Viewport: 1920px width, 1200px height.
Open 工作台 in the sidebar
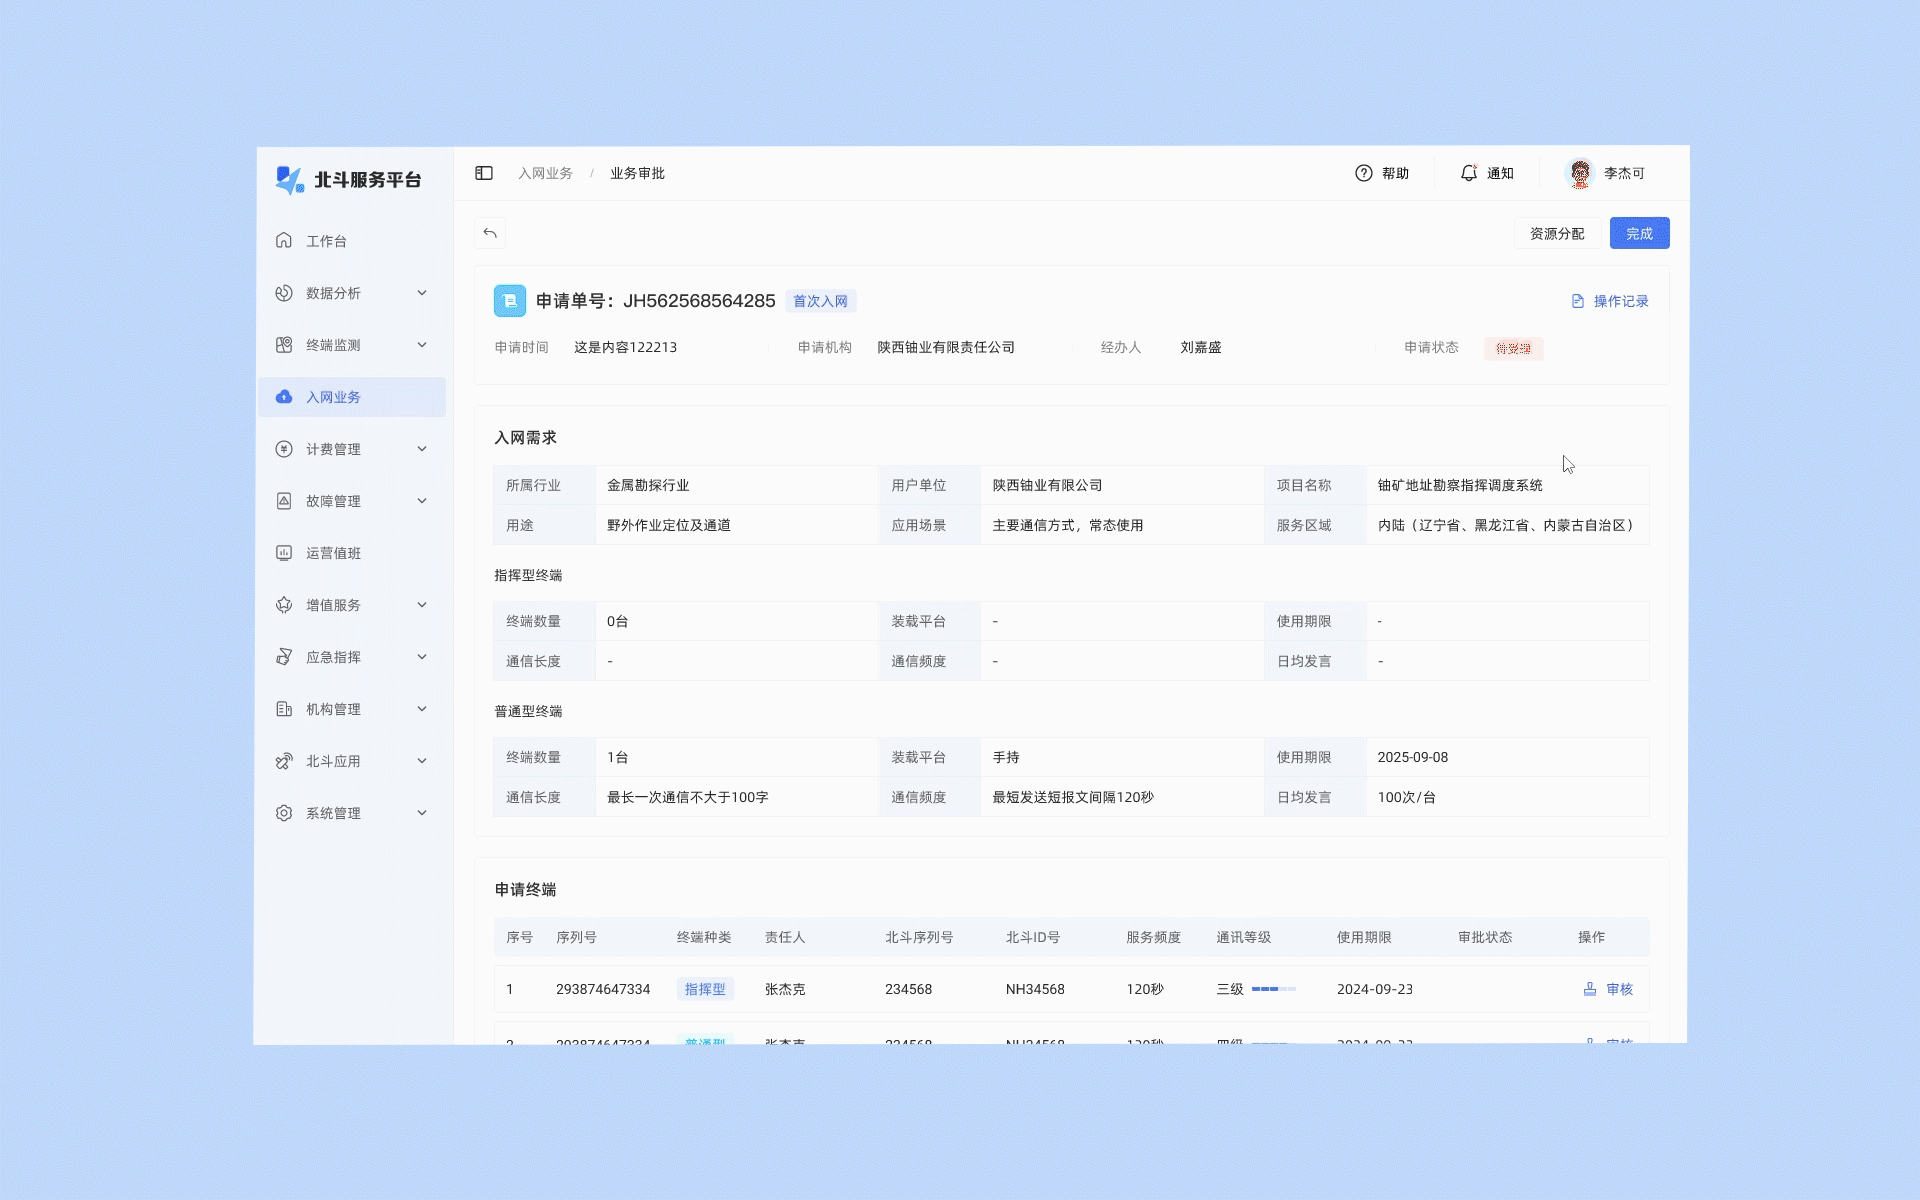click(326, 241)
